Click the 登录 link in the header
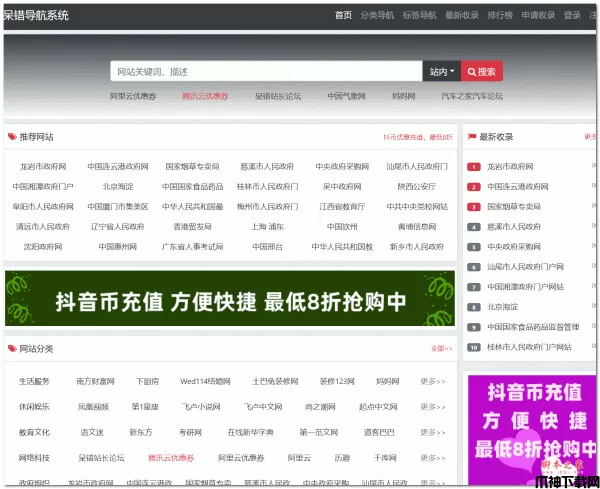 [572, 15]
